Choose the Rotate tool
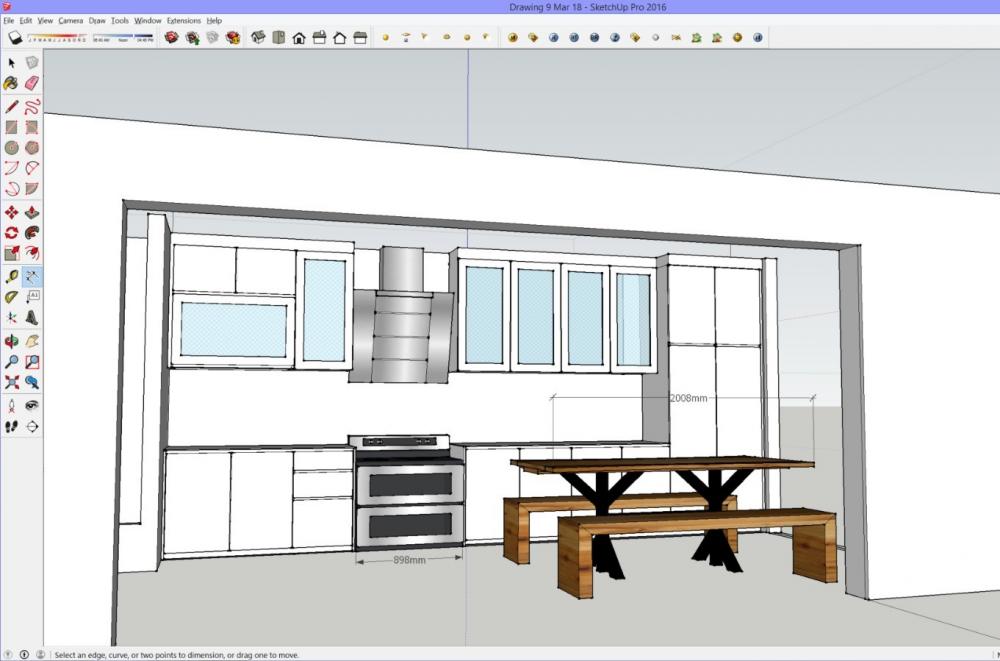The height and width of the screenshot is (661, 1000). coord(11,233)
